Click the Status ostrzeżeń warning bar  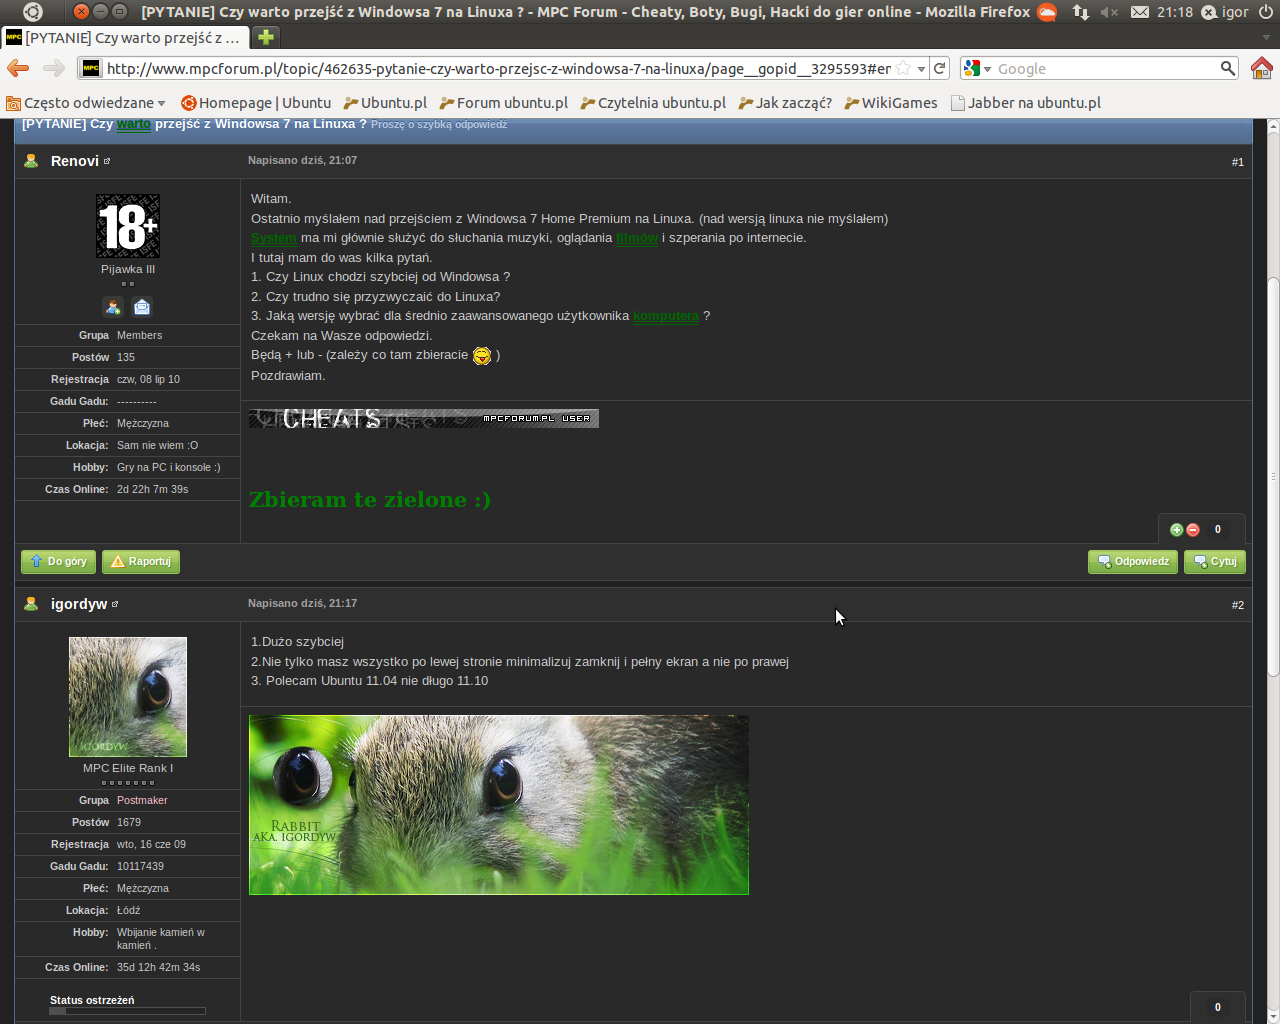click(128, 1011)
